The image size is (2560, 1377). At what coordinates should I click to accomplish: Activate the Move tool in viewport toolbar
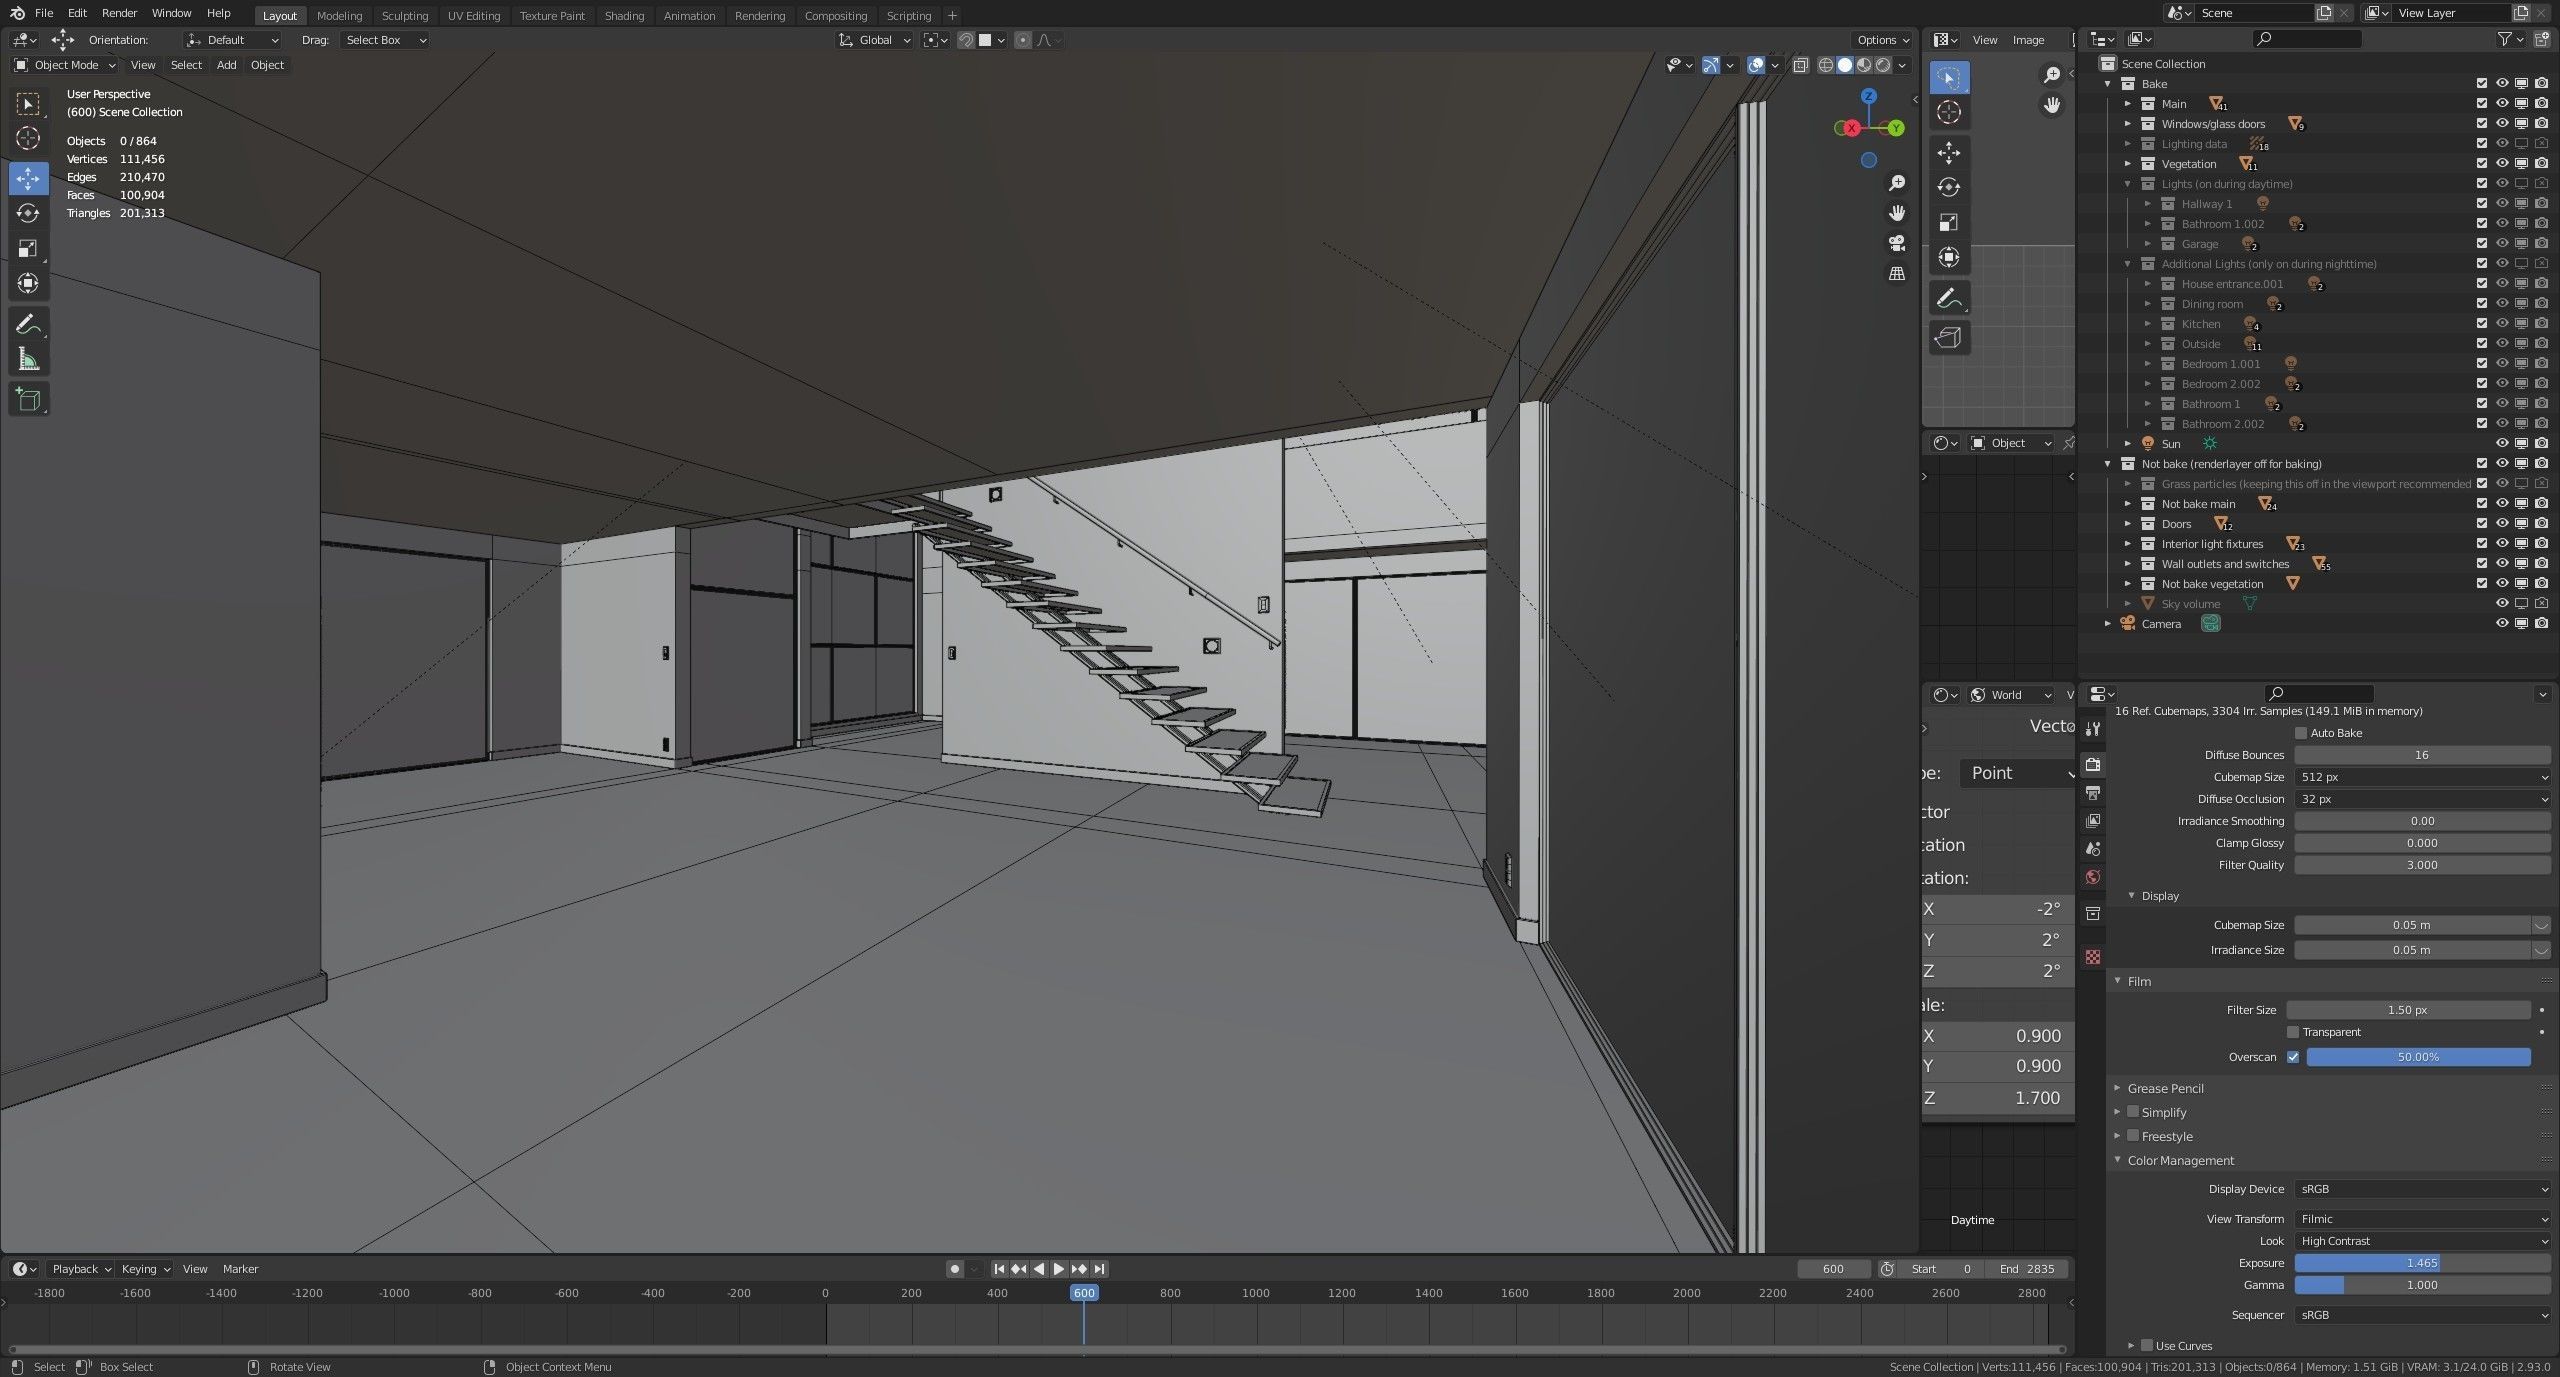[28, 178]
